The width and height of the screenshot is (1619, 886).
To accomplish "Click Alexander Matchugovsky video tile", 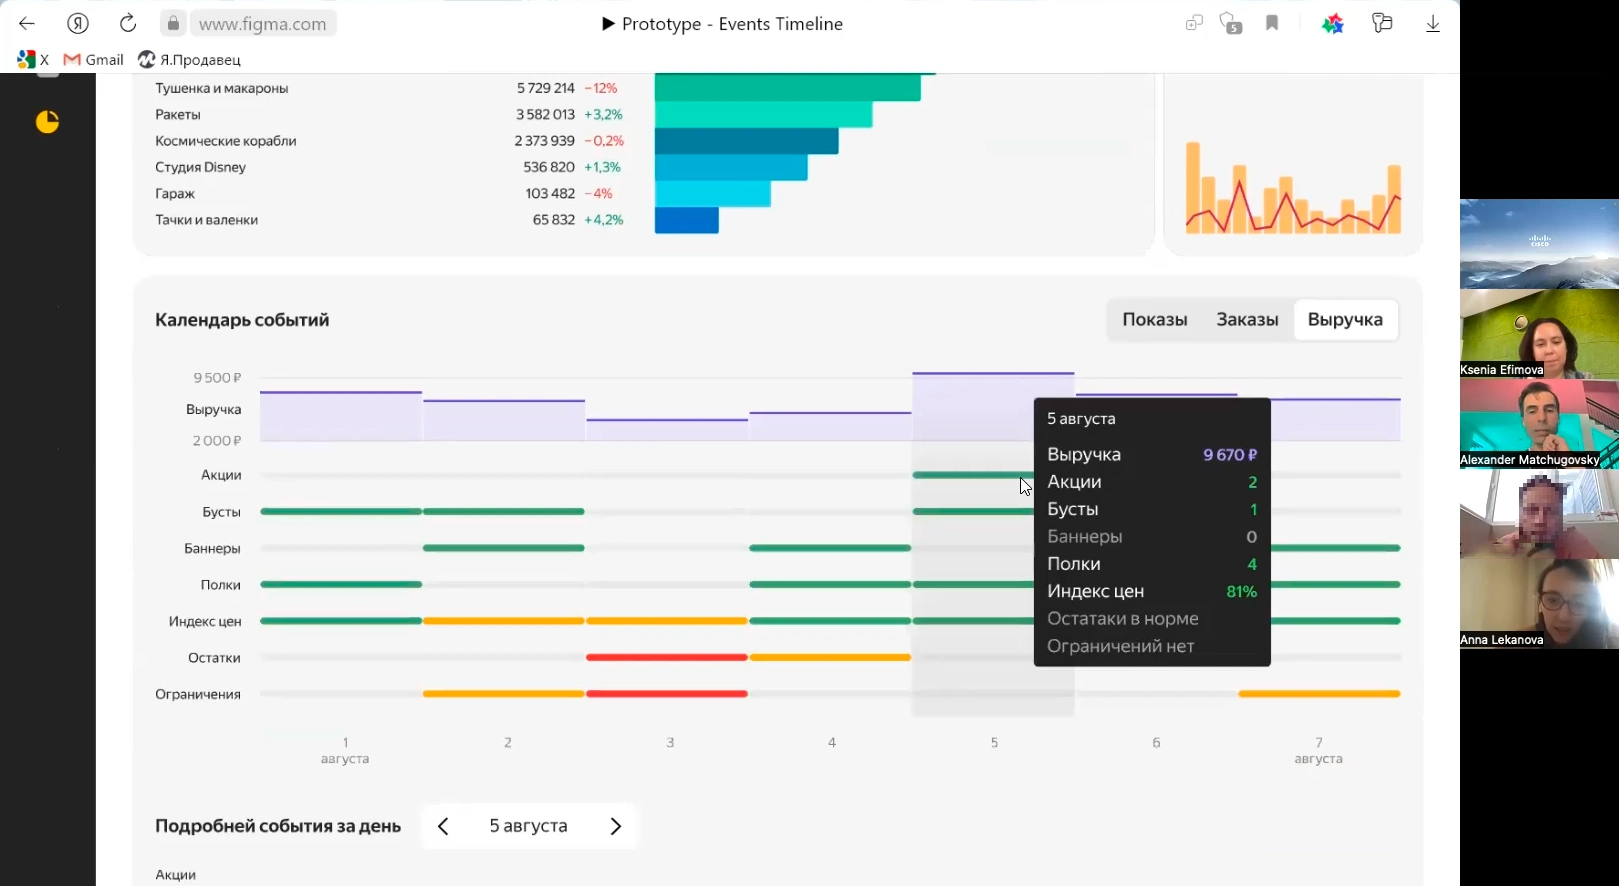I will click(1539, 424).
